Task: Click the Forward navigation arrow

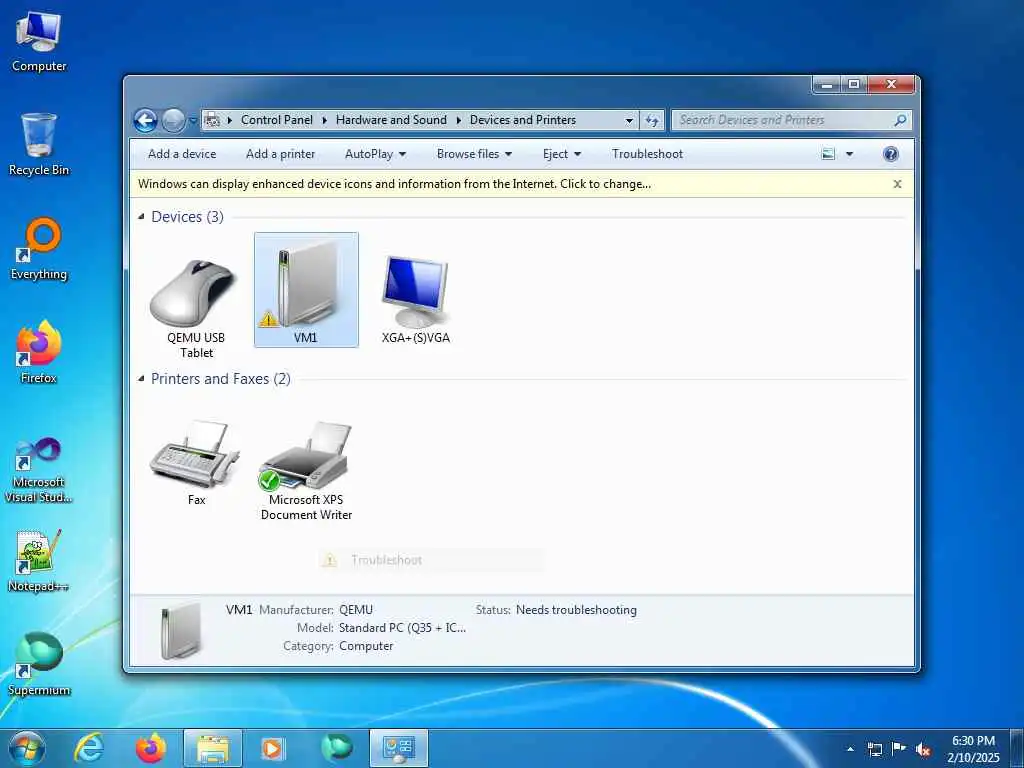Action: tap(173, 120)
